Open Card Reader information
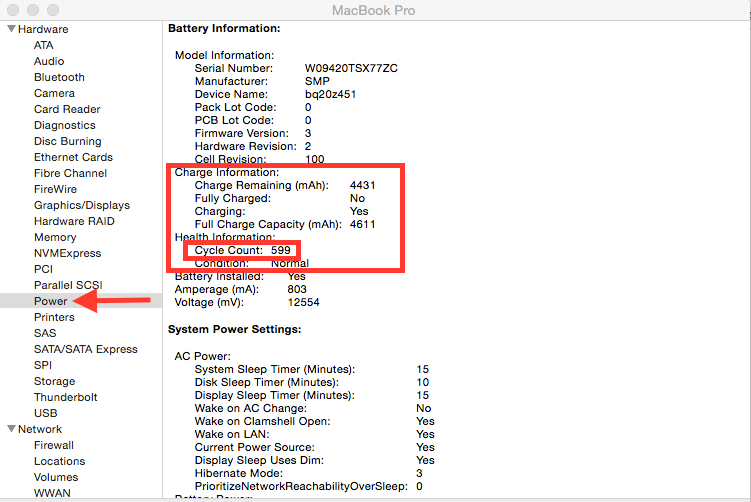 pos(67,109)
